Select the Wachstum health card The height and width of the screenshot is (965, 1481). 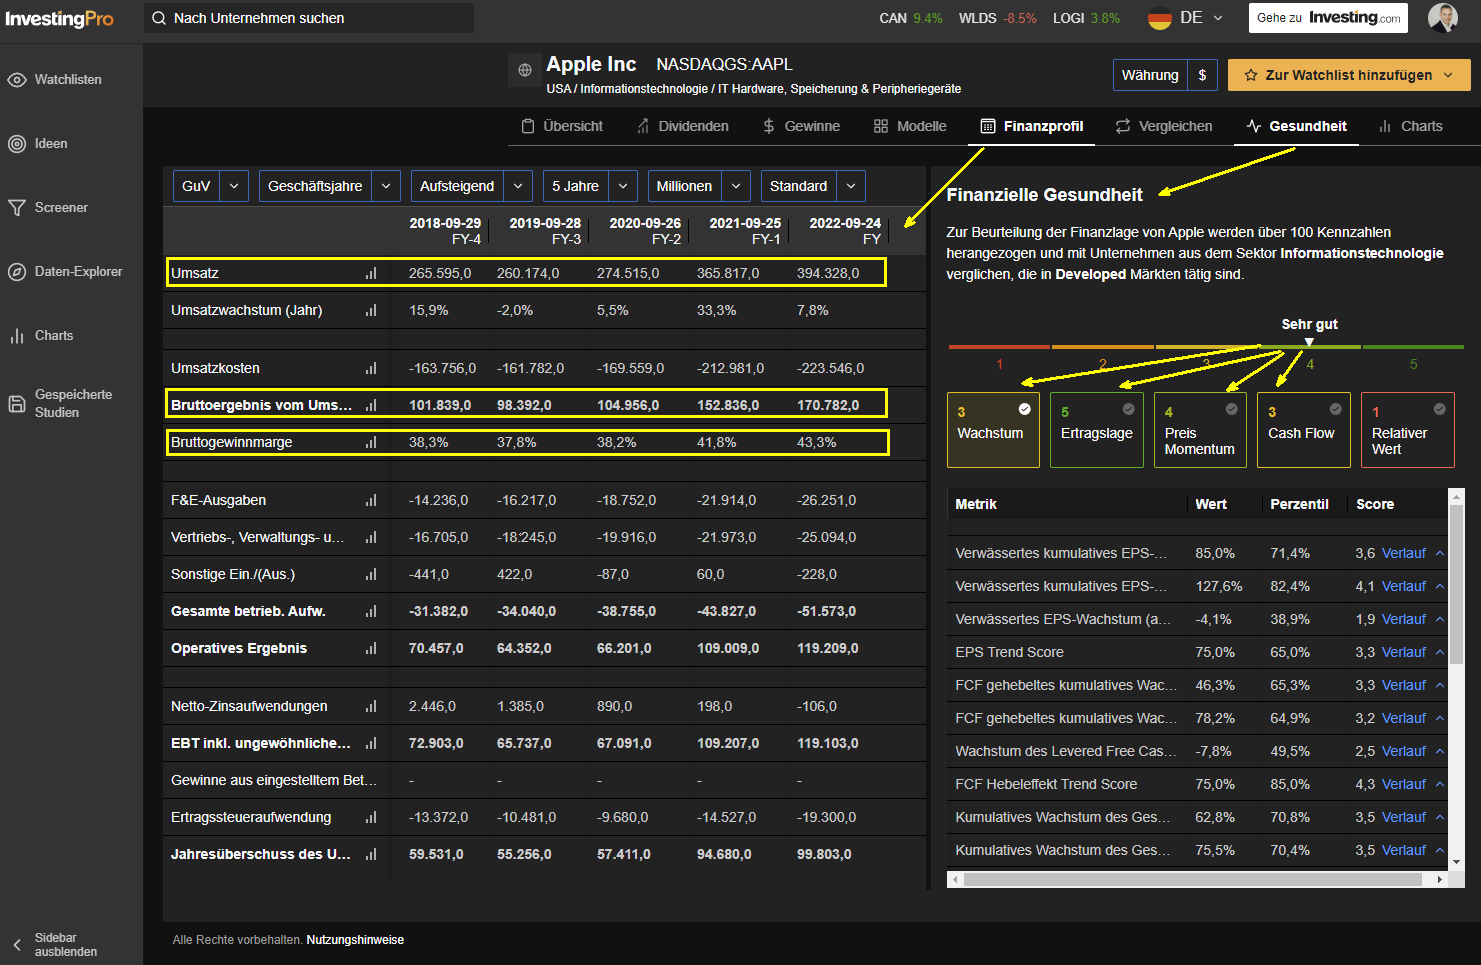coord(993,430)
